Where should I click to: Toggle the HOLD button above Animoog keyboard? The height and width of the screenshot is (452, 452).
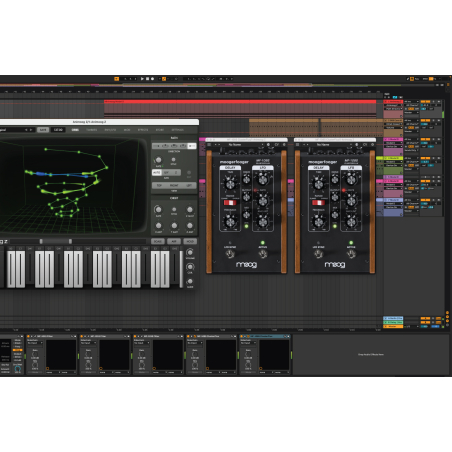tap(190, 241)
